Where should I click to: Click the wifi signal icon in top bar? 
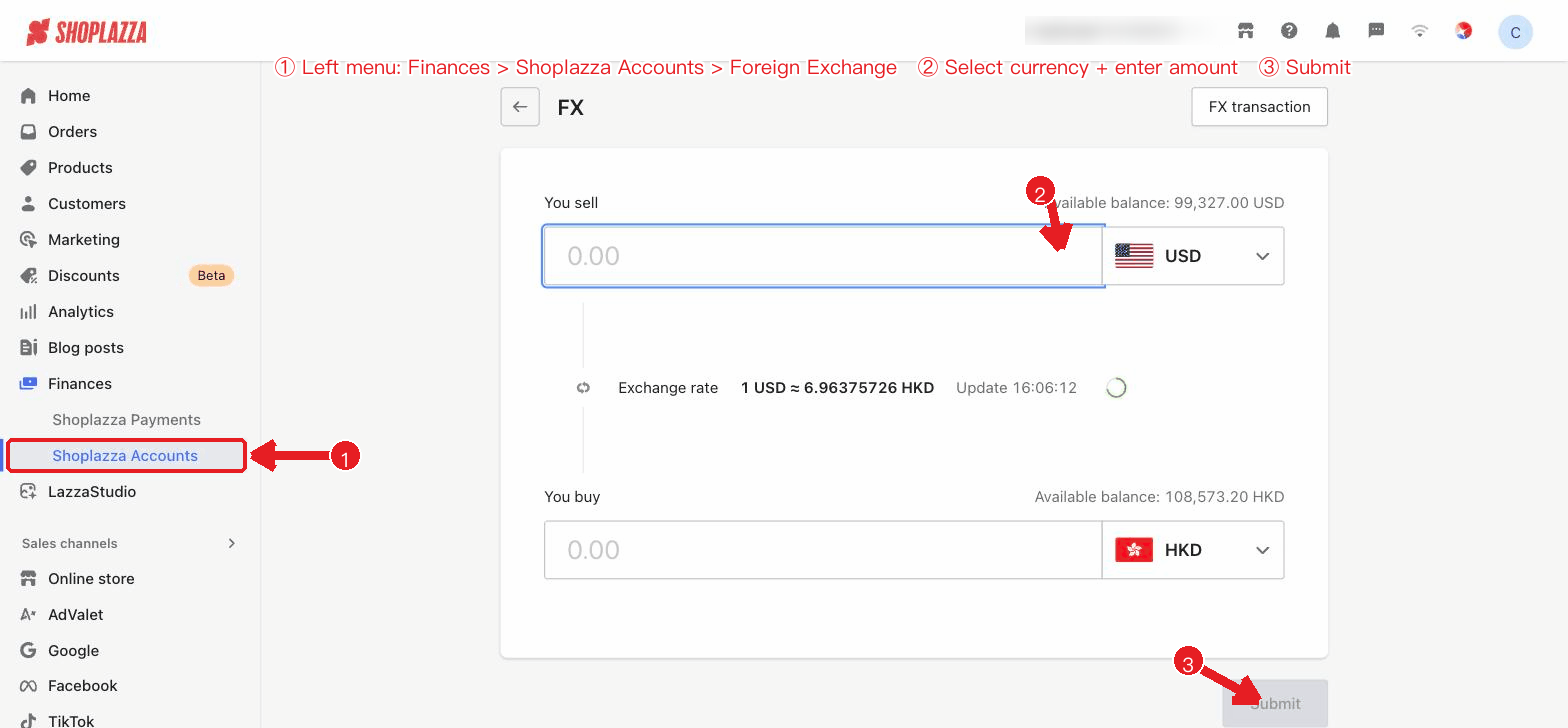click(x=1419, y=31)
